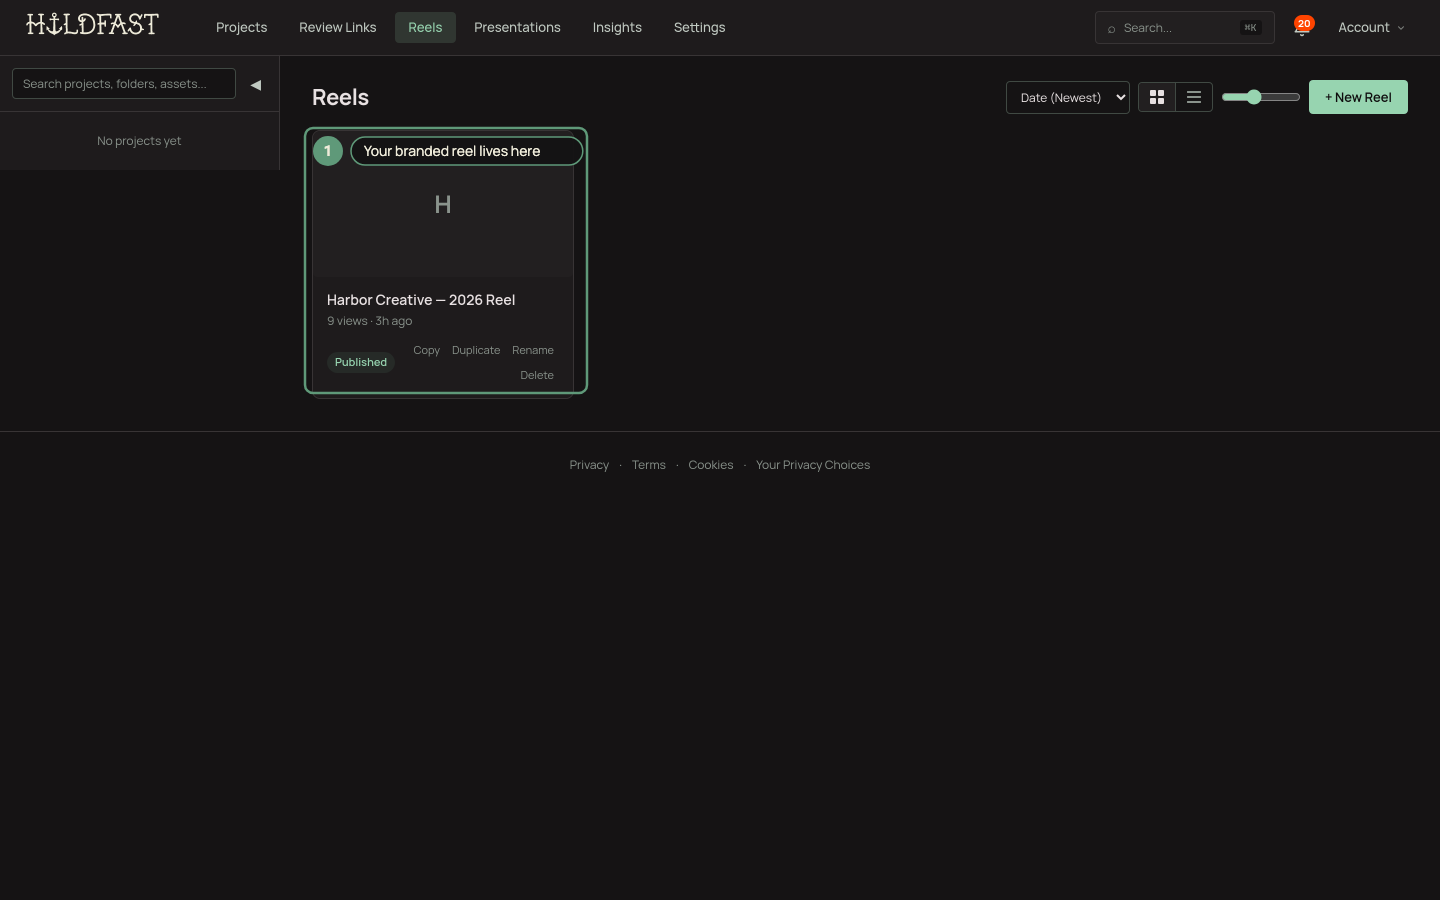This screenshot has width=1440, height=900.
Task: Click the Holdfast logo
Action: coord(92,24)
